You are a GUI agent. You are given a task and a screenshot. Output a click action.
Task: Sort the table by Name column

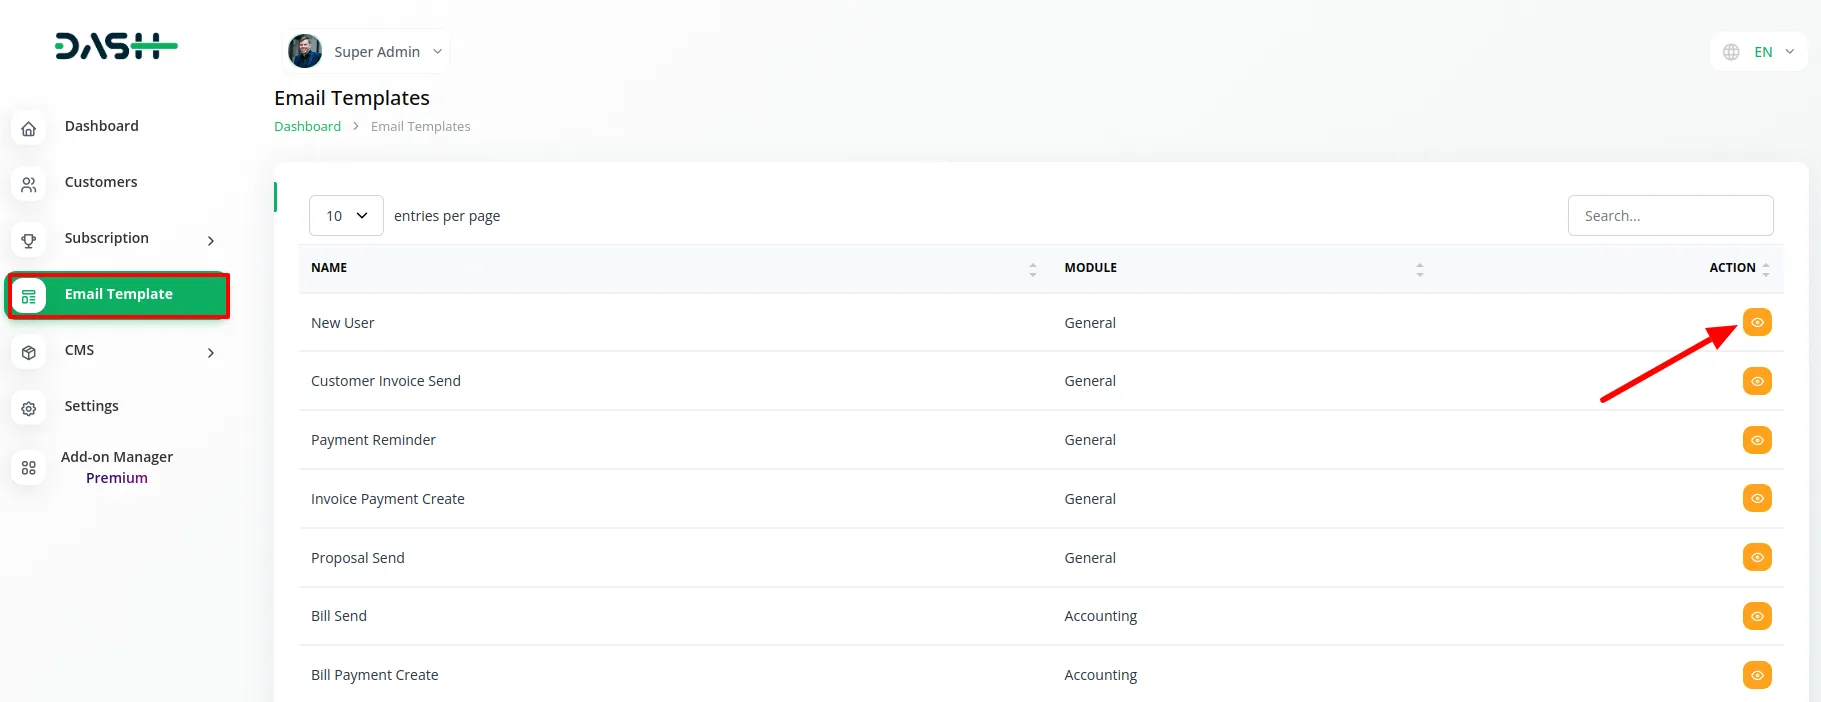point(1032,269)
